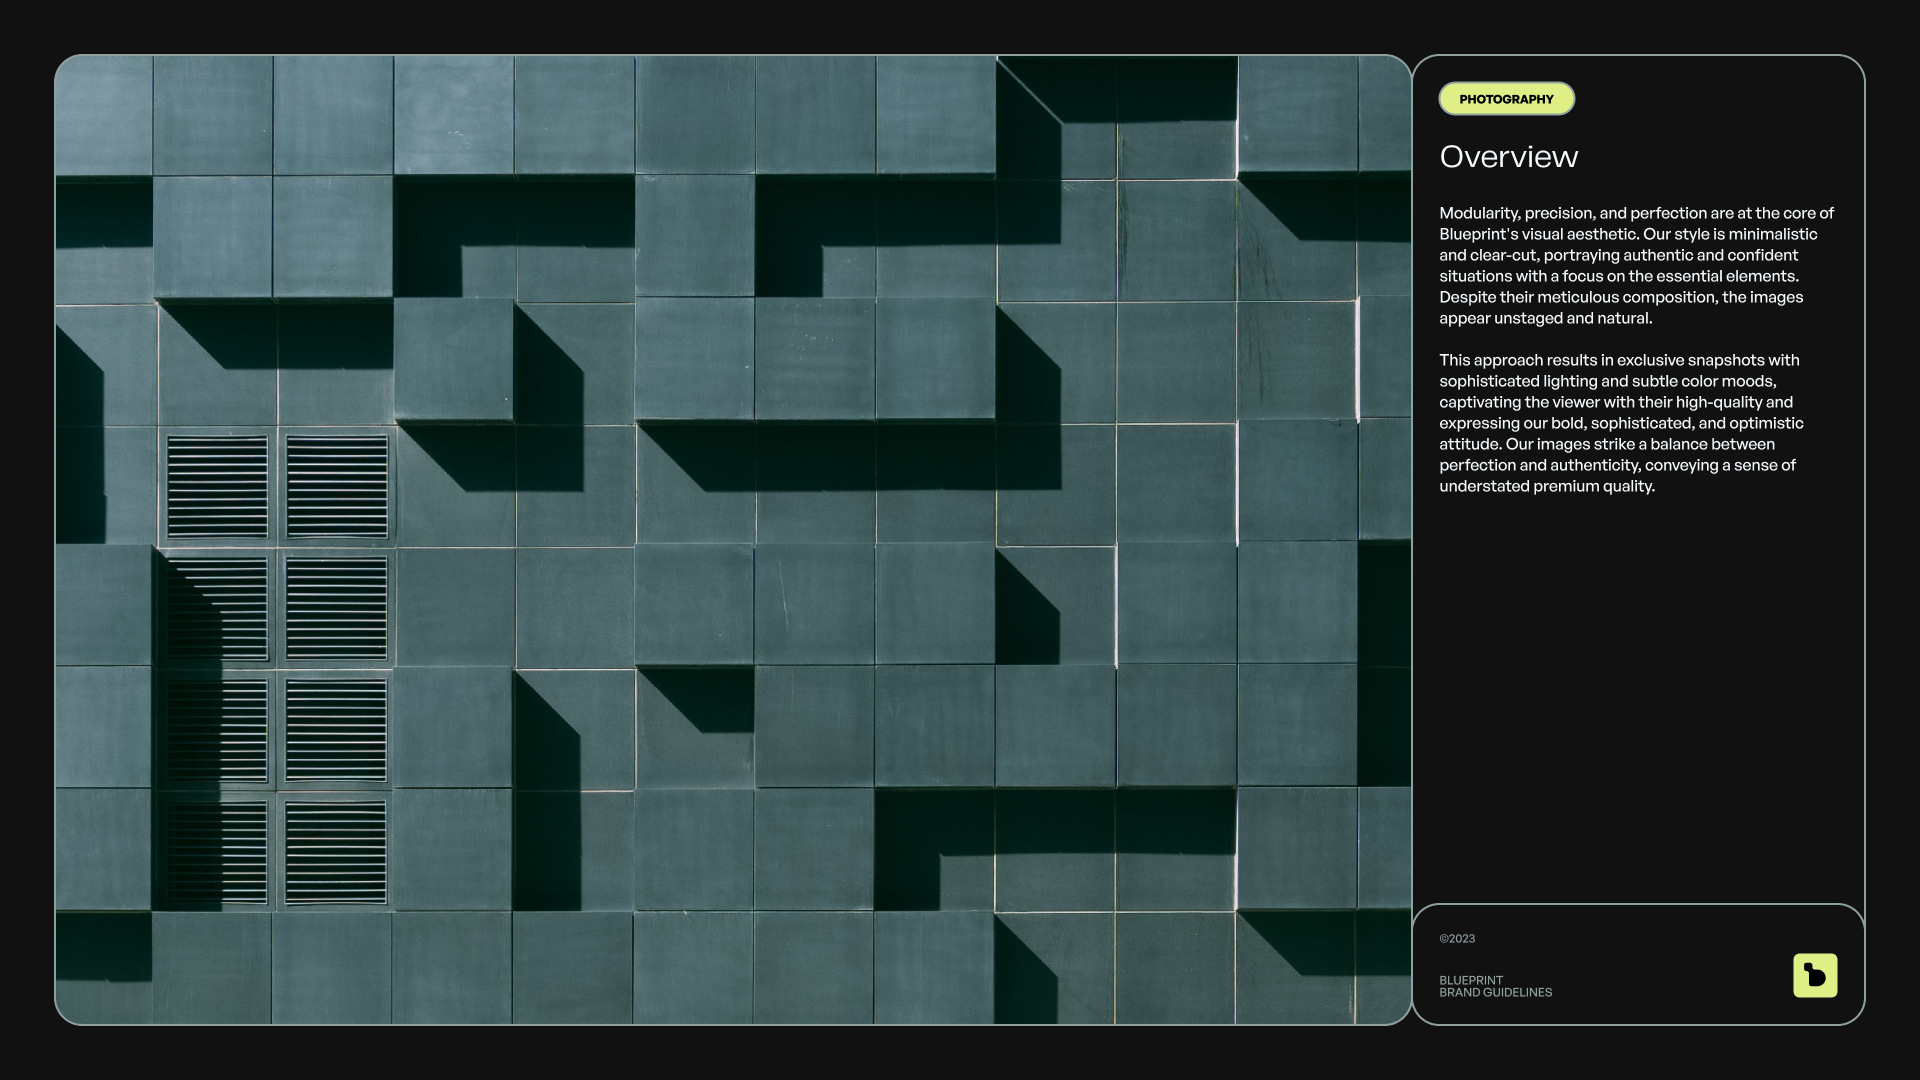This screenshot has height=1080, width=1920.
Task: Click the word Blueprint's in first paragraph
Action: [x=1478, y=234]
